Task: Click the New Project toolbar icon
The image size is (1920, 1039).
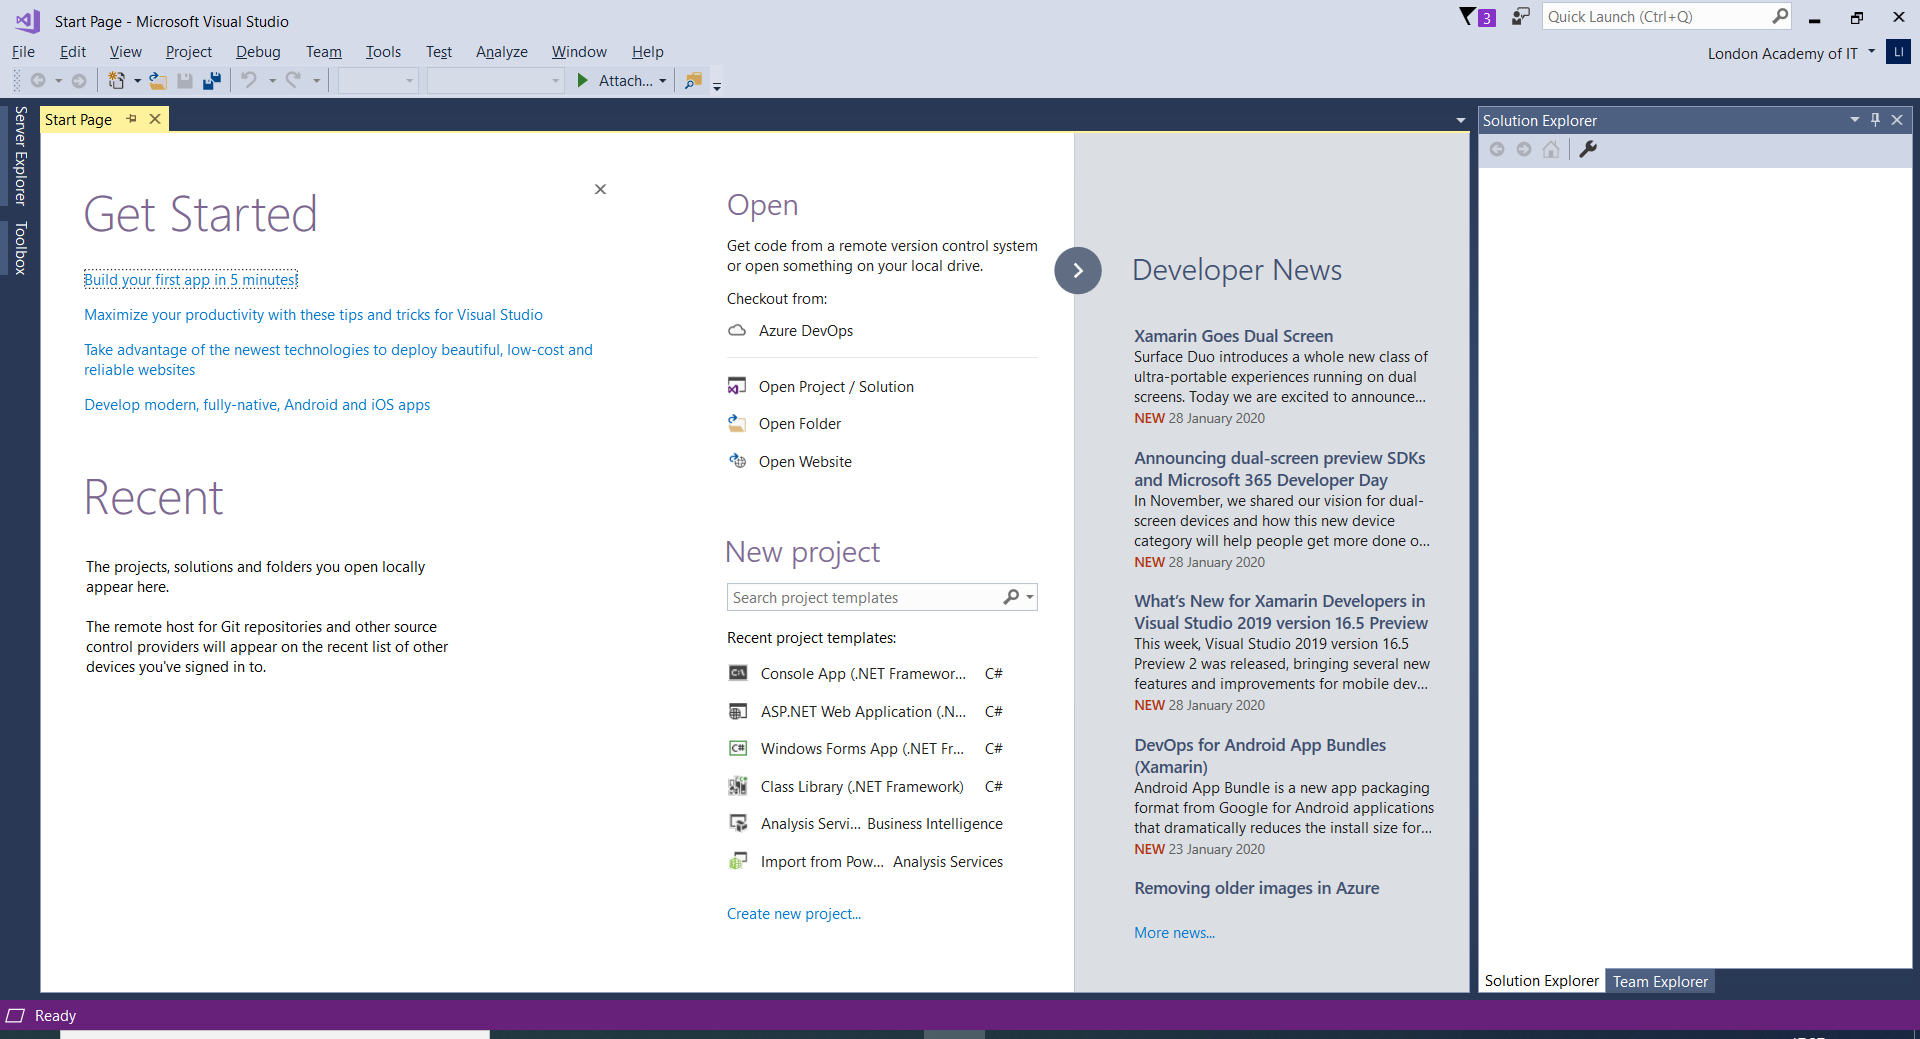Action: pos(116,81)
